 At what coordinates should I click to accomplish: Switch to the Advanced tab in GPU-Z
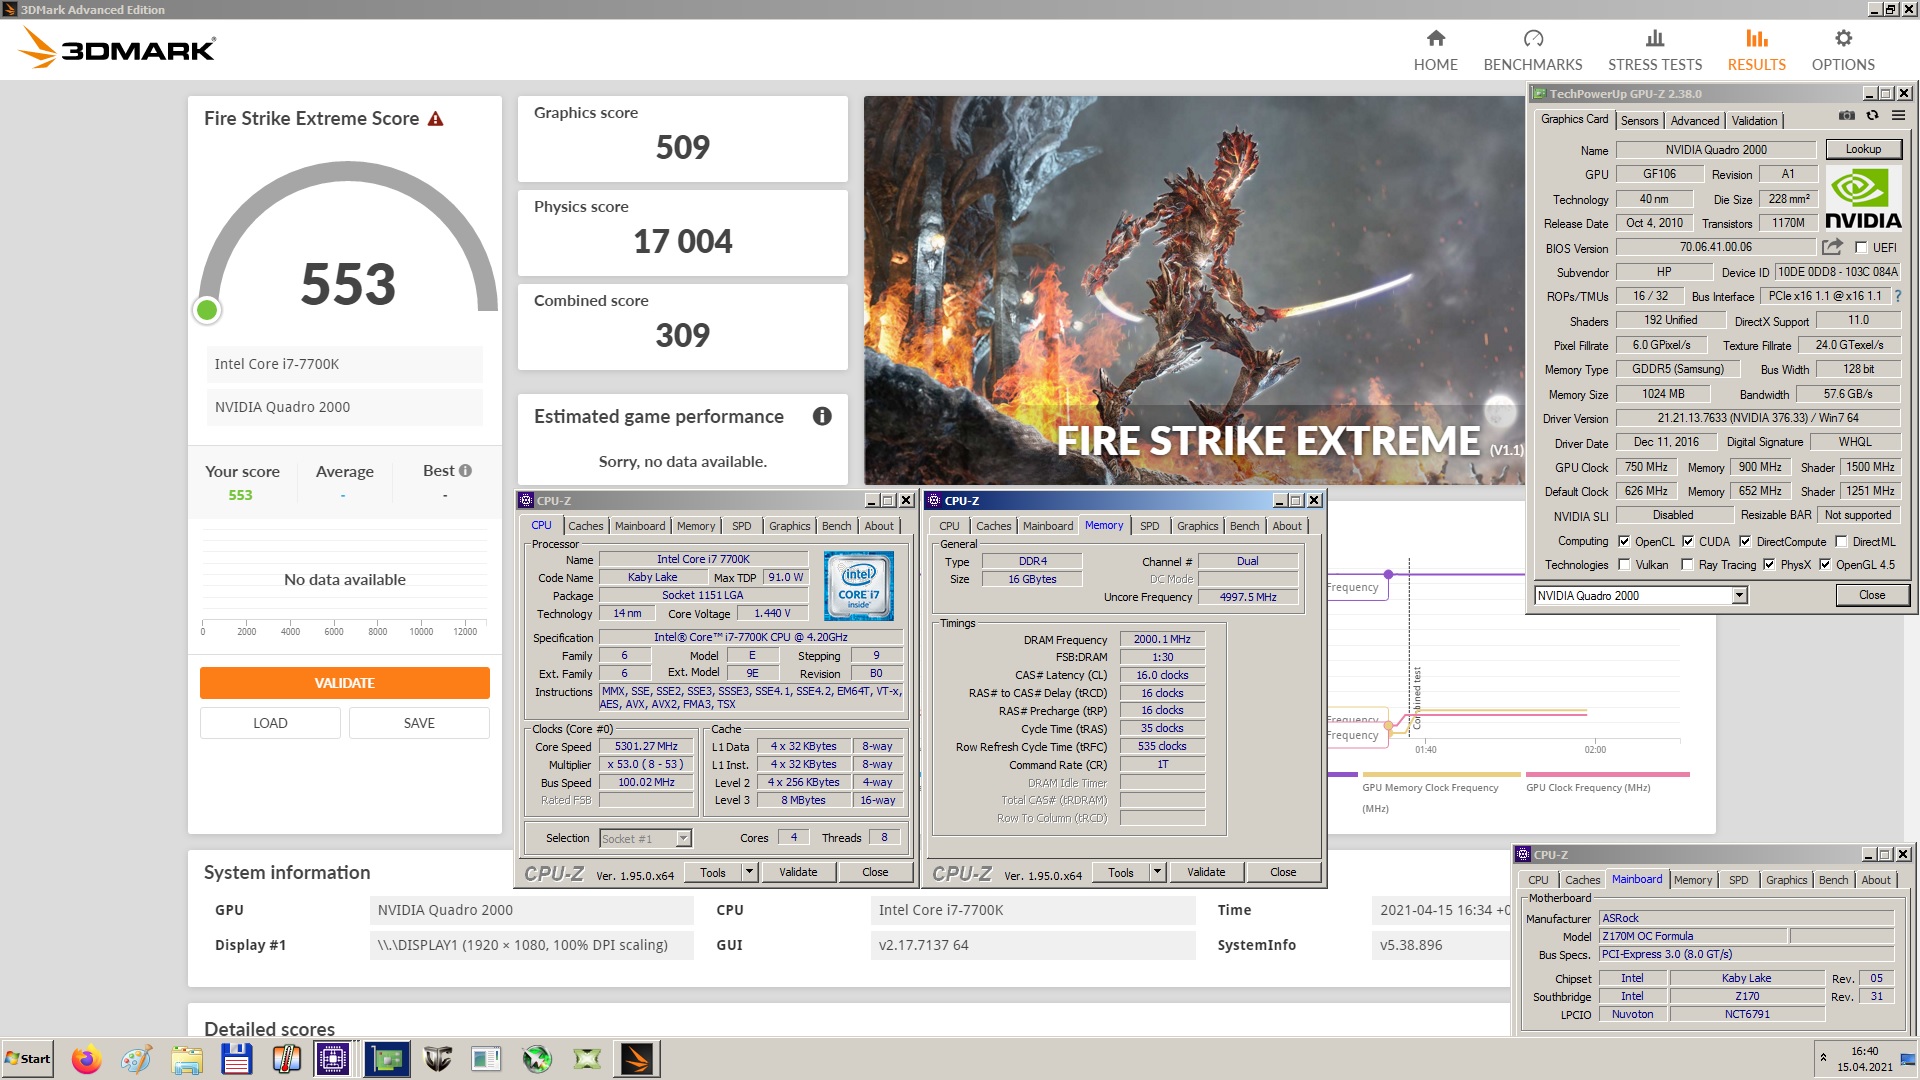pos(1695,120)
